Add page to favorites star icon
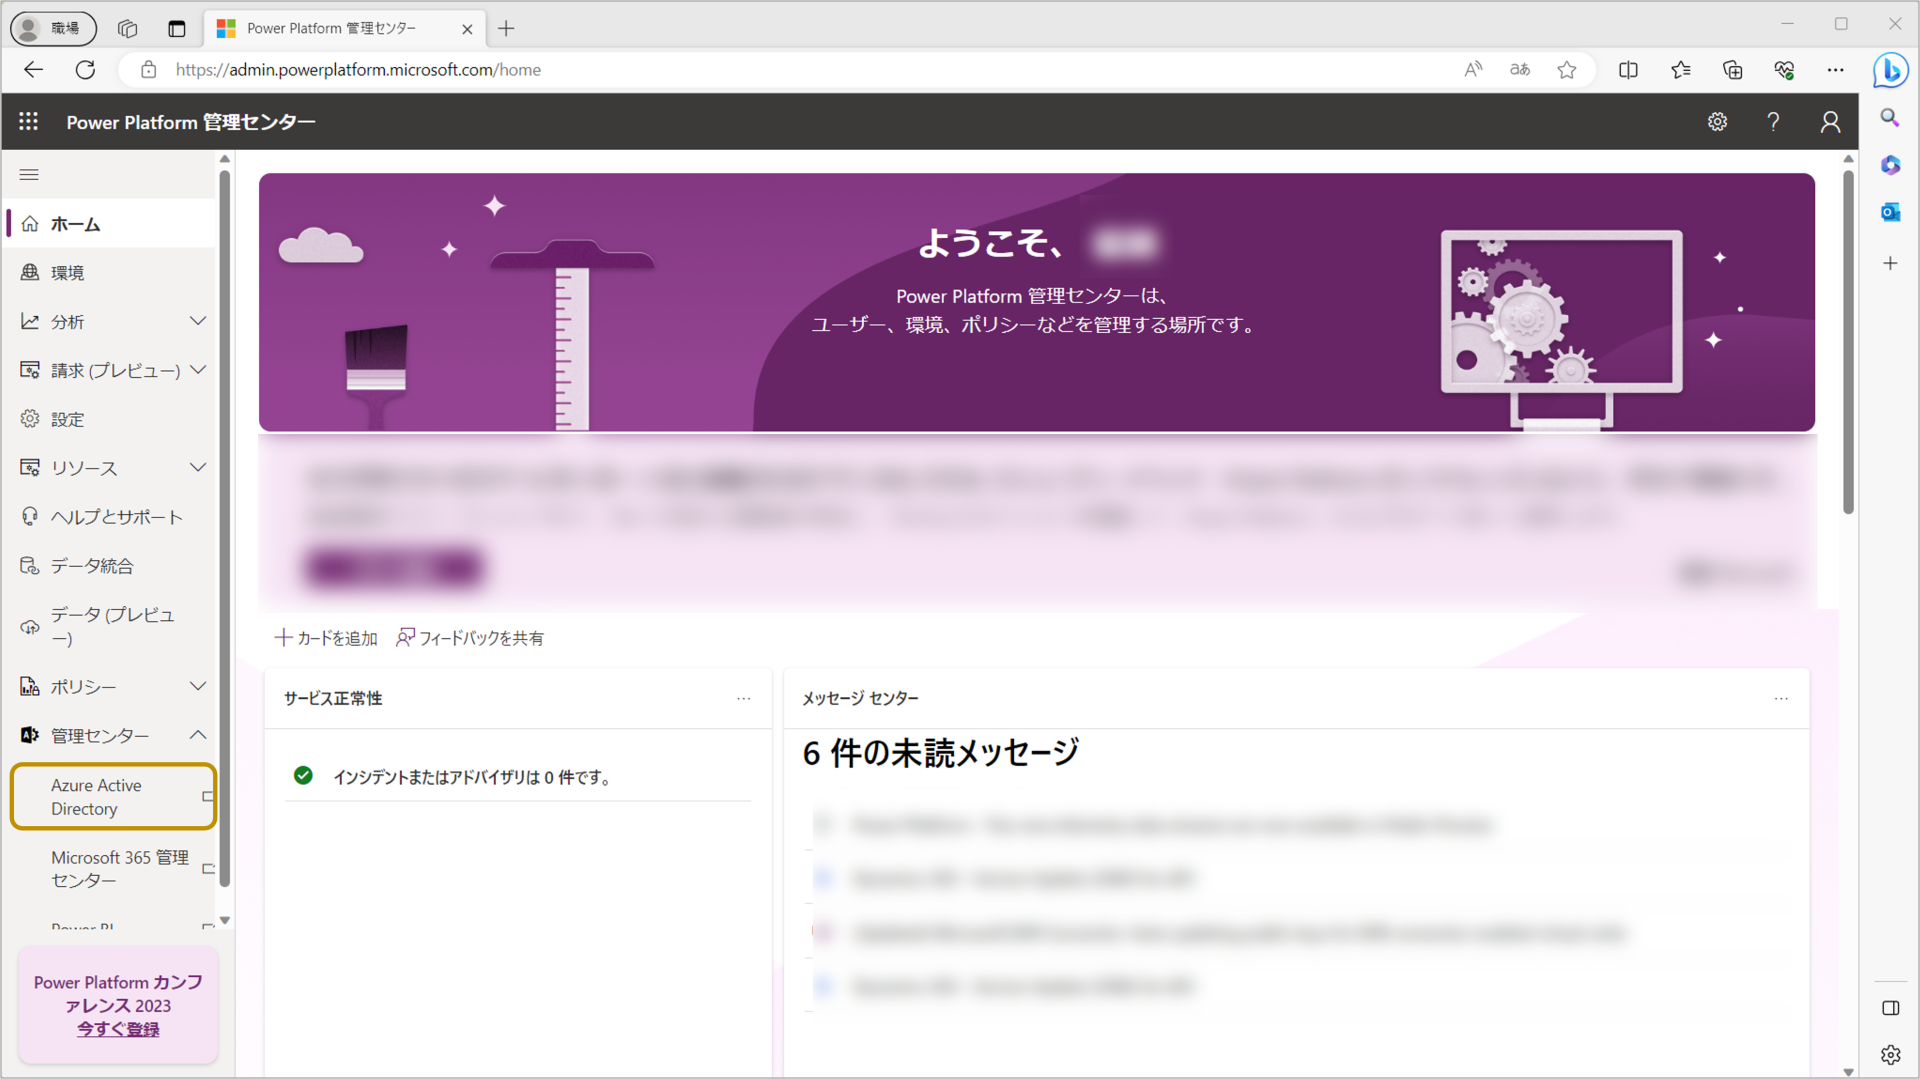Screen dimensions: 1920x1079 click(x=1567, y=69)
